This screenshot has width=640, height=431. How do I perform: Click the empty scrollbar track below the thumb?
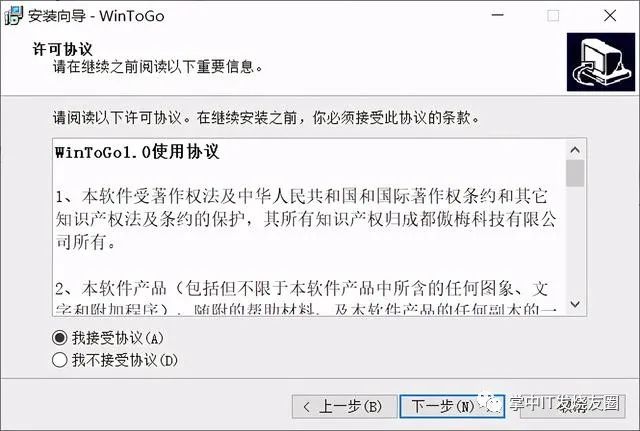(575, 241)
